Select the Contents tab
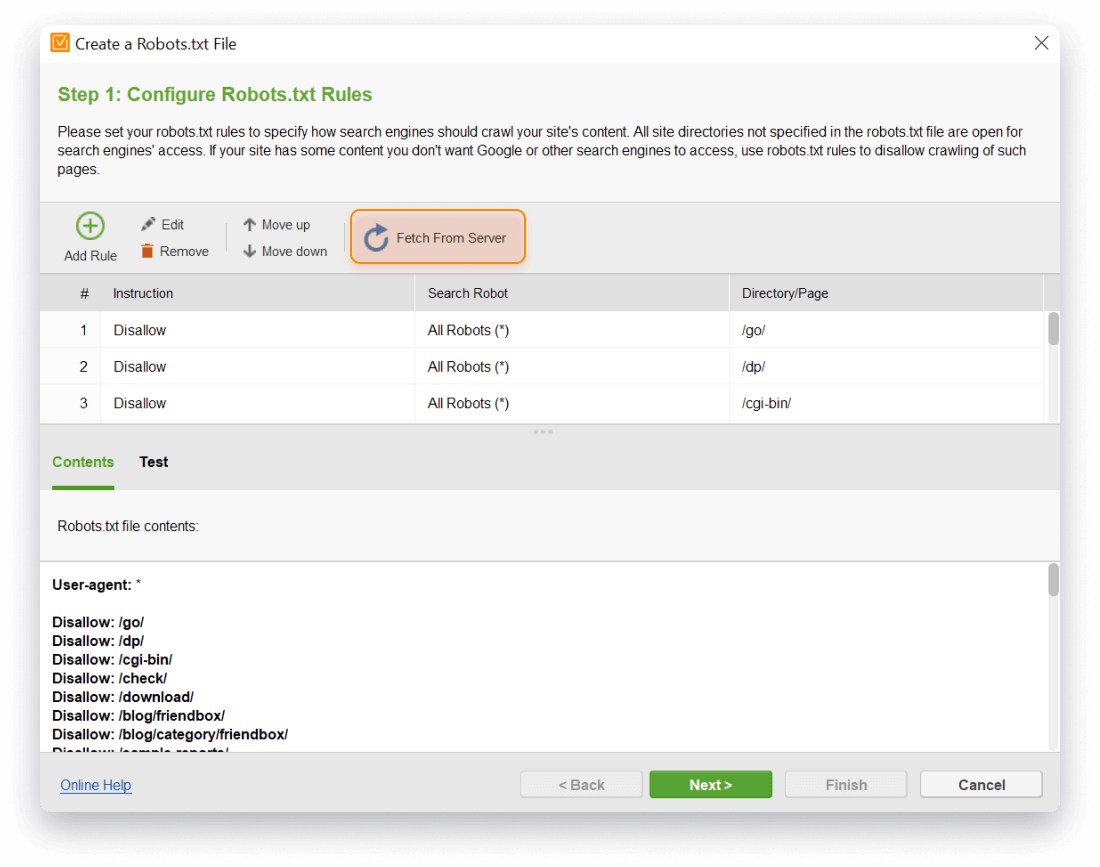Screen dimensions: 1100x867 point(83,462)
